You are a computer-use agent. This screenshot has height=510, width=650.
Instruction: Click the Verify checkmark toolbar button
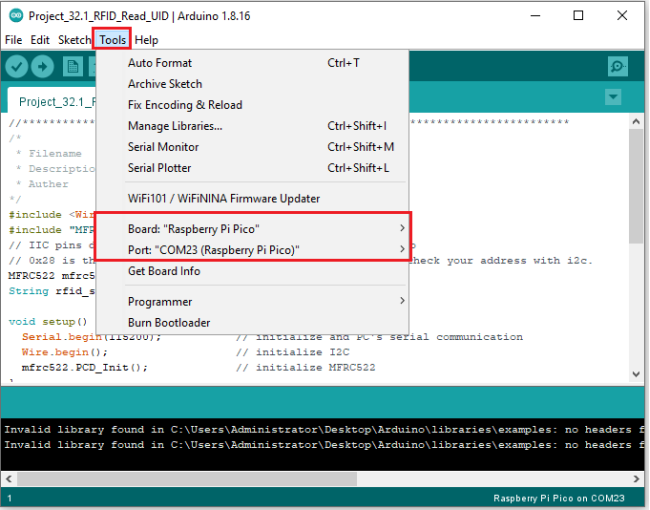(17, 66)
